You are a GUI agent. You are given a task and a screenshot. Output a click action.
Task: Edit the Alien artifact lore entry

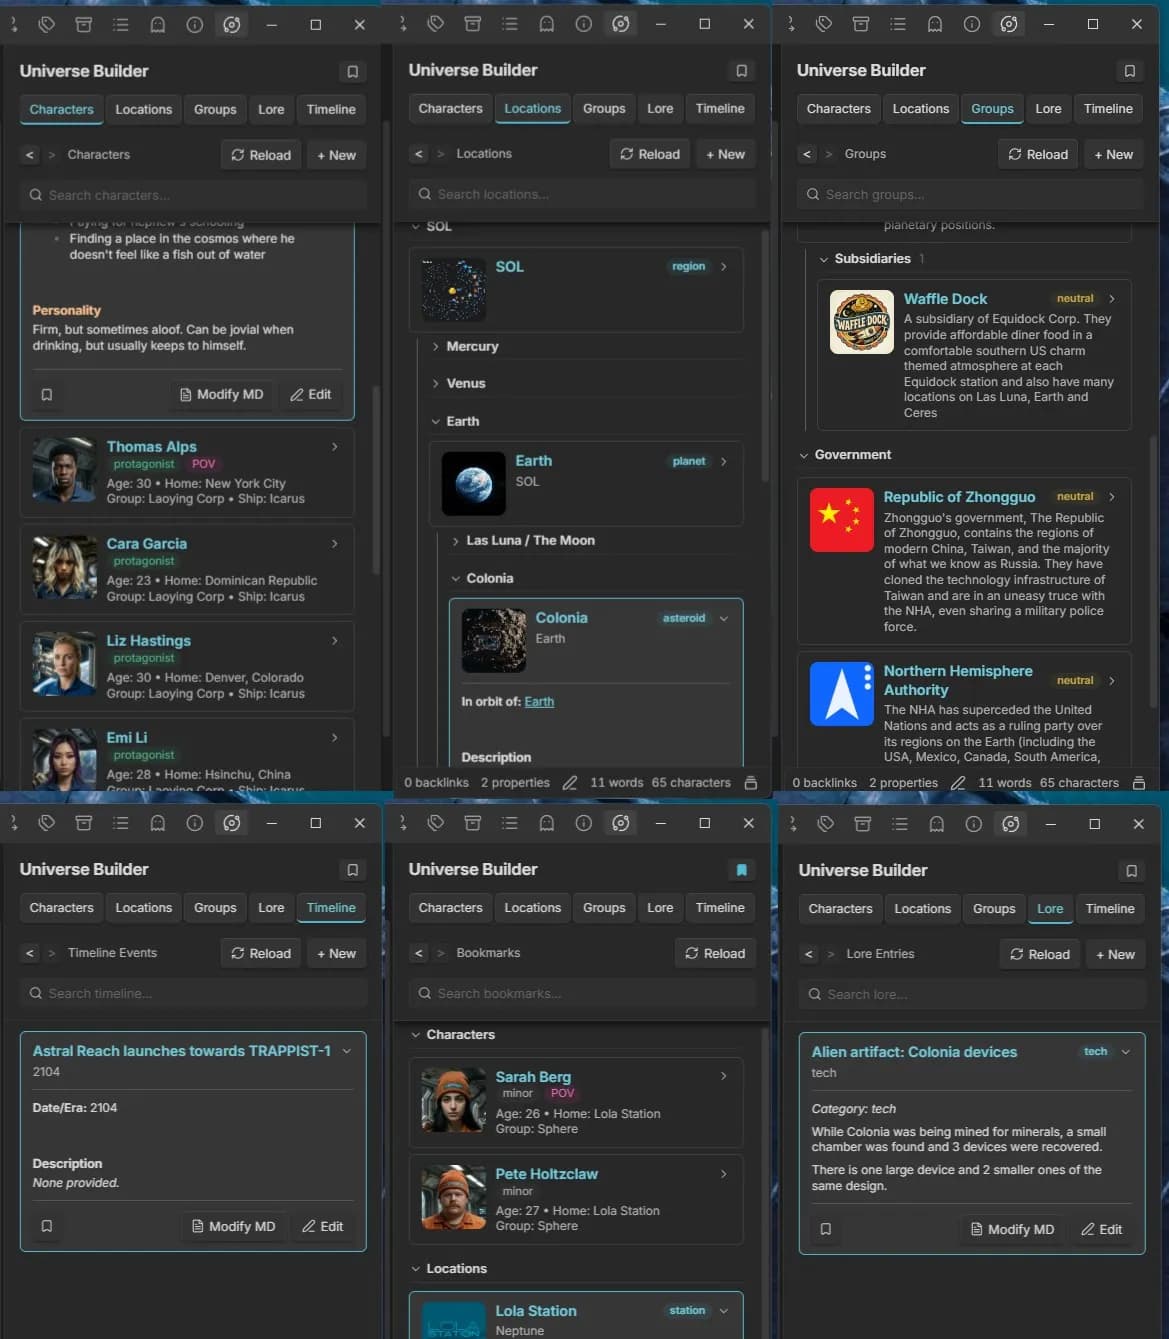coord(1102,1229)
